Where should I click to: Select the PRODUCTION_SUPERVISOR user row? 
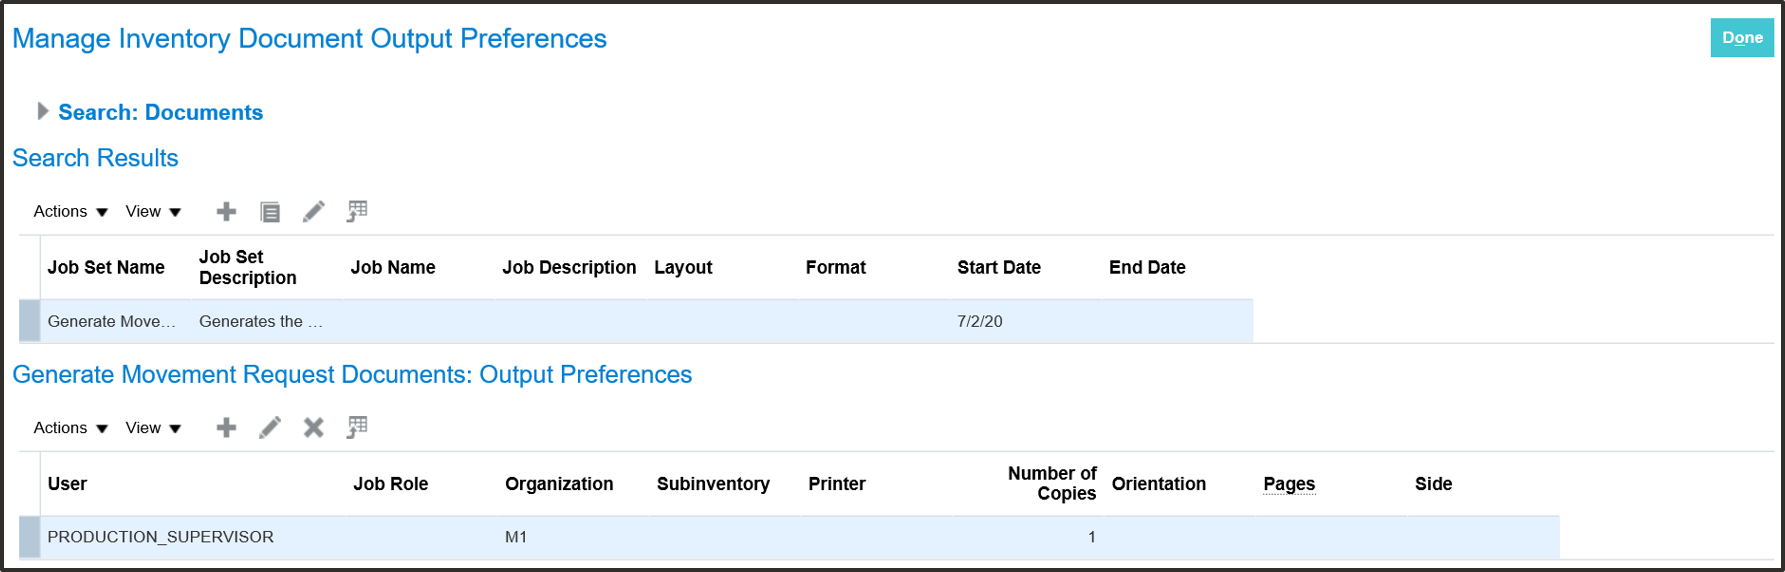160,537
